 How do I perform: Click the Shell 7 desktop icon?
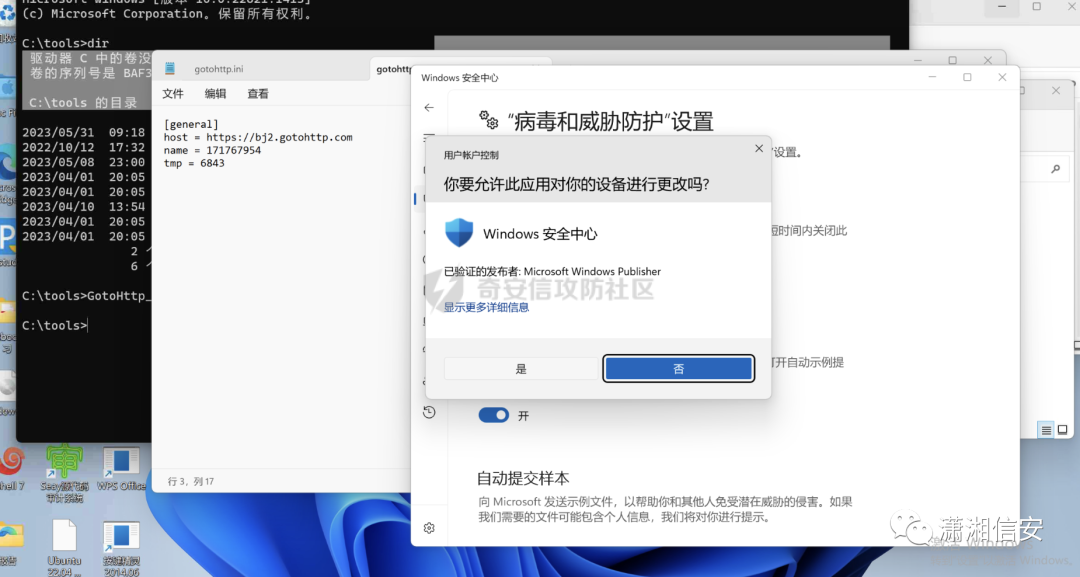(x=11, y=462)
